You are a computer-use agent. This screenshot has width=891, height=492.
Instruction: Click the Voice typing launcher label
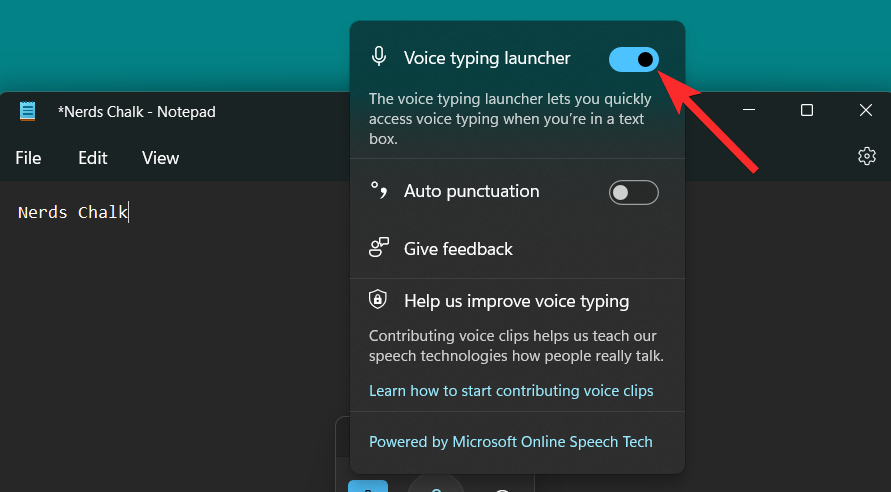click(x=487, y=59)
